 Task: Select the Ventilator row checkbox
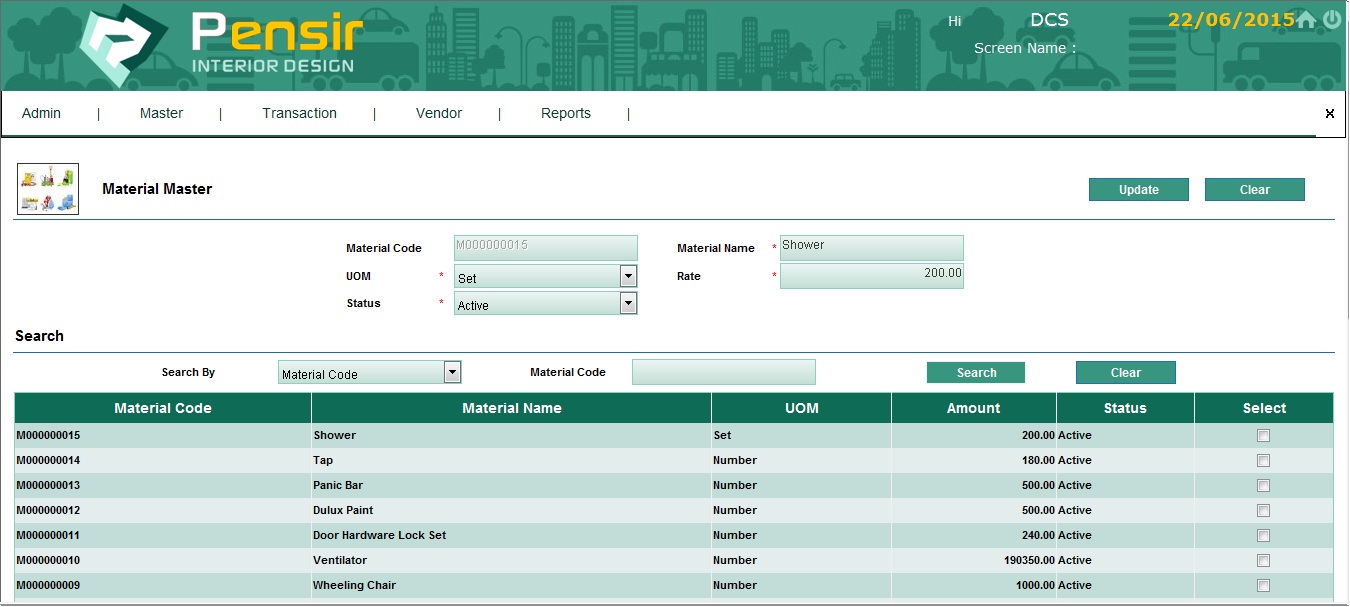1263,561
